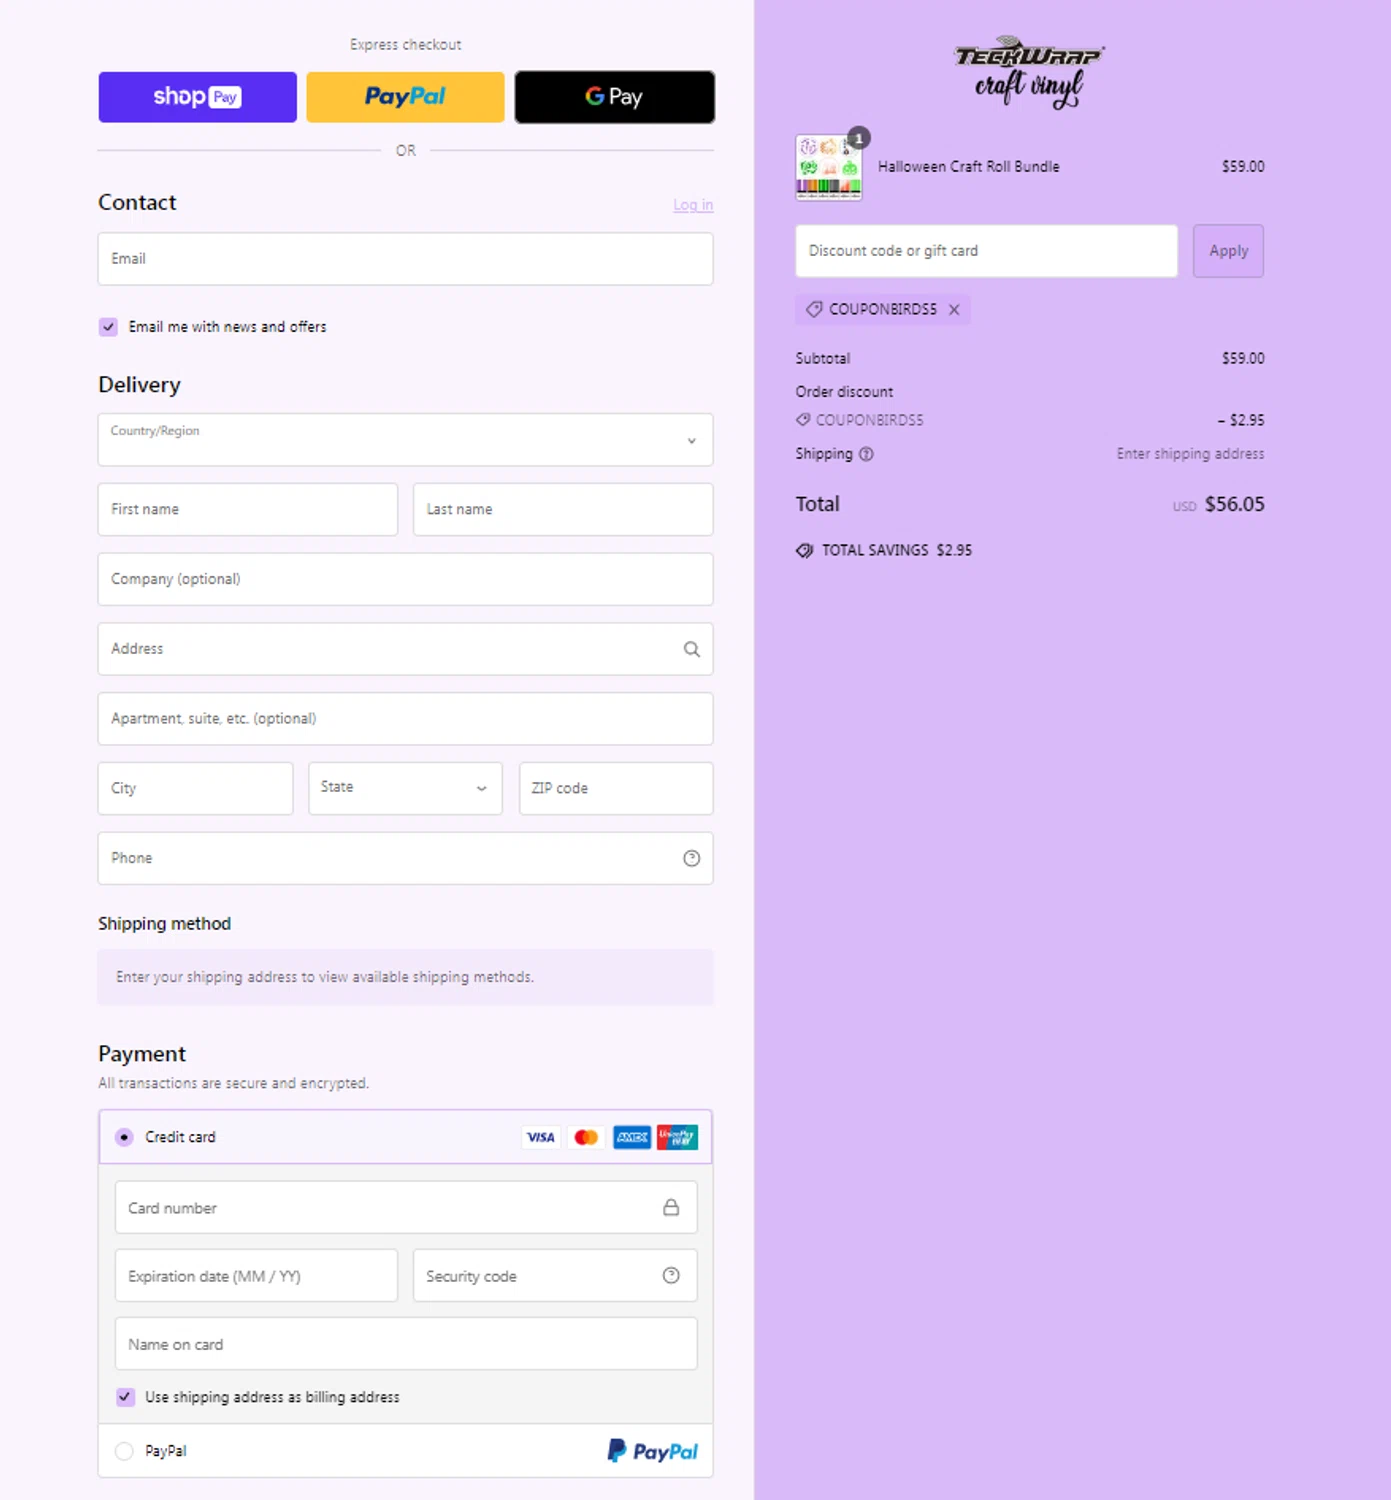Viewport: 1391px width, 1500px height.
Task: Show the Phone field help icon
Action: pyautogui.click(x=691, y=858)
